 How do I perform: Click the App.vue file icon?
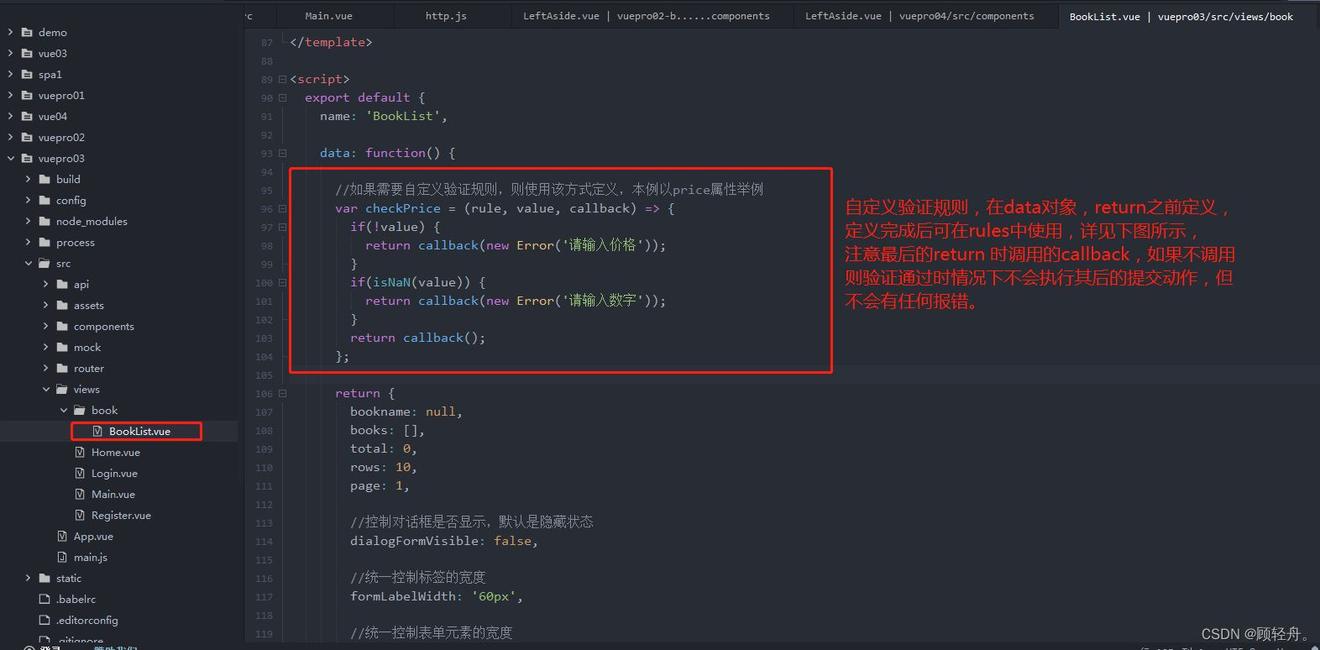pos(63,536)
